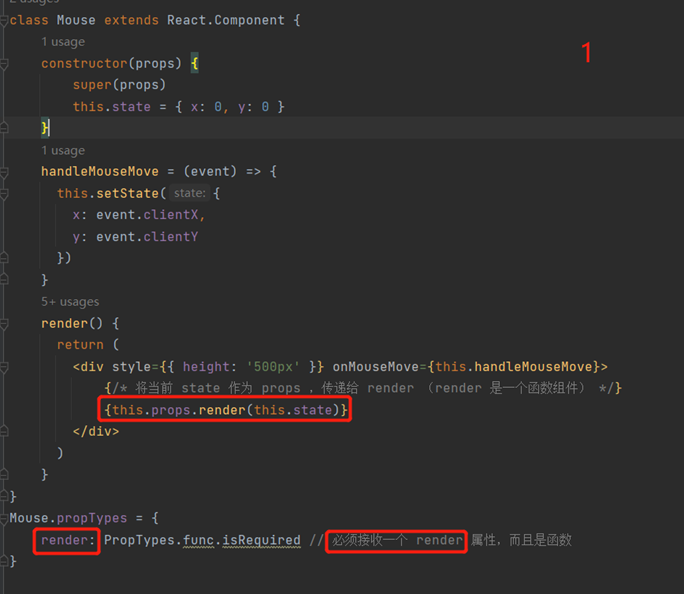The width and height of the screenshot is (684, 594).
Task: Fold the this.setState call block
Action: [4, 194]
